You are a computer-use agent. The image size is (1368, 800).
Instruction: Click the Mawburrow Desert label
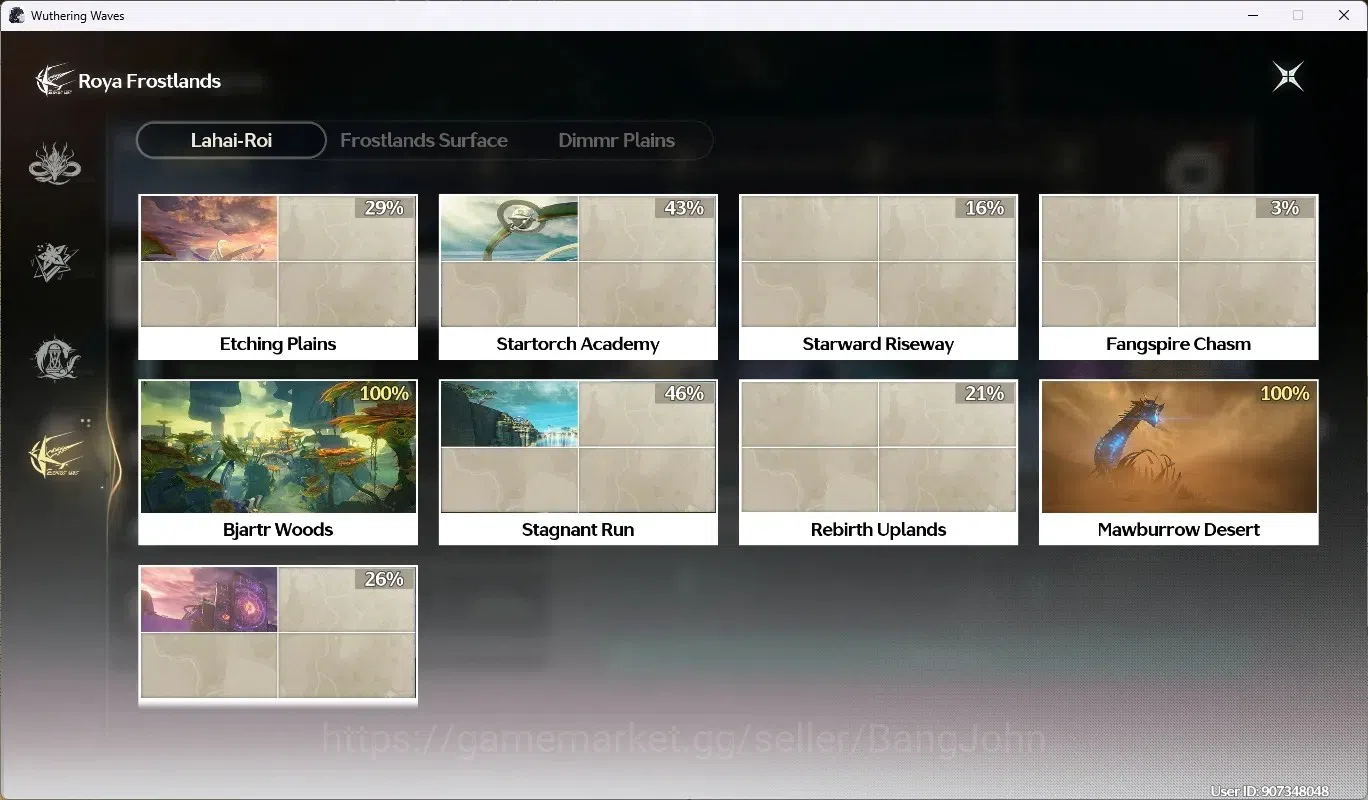point(1179,530)
